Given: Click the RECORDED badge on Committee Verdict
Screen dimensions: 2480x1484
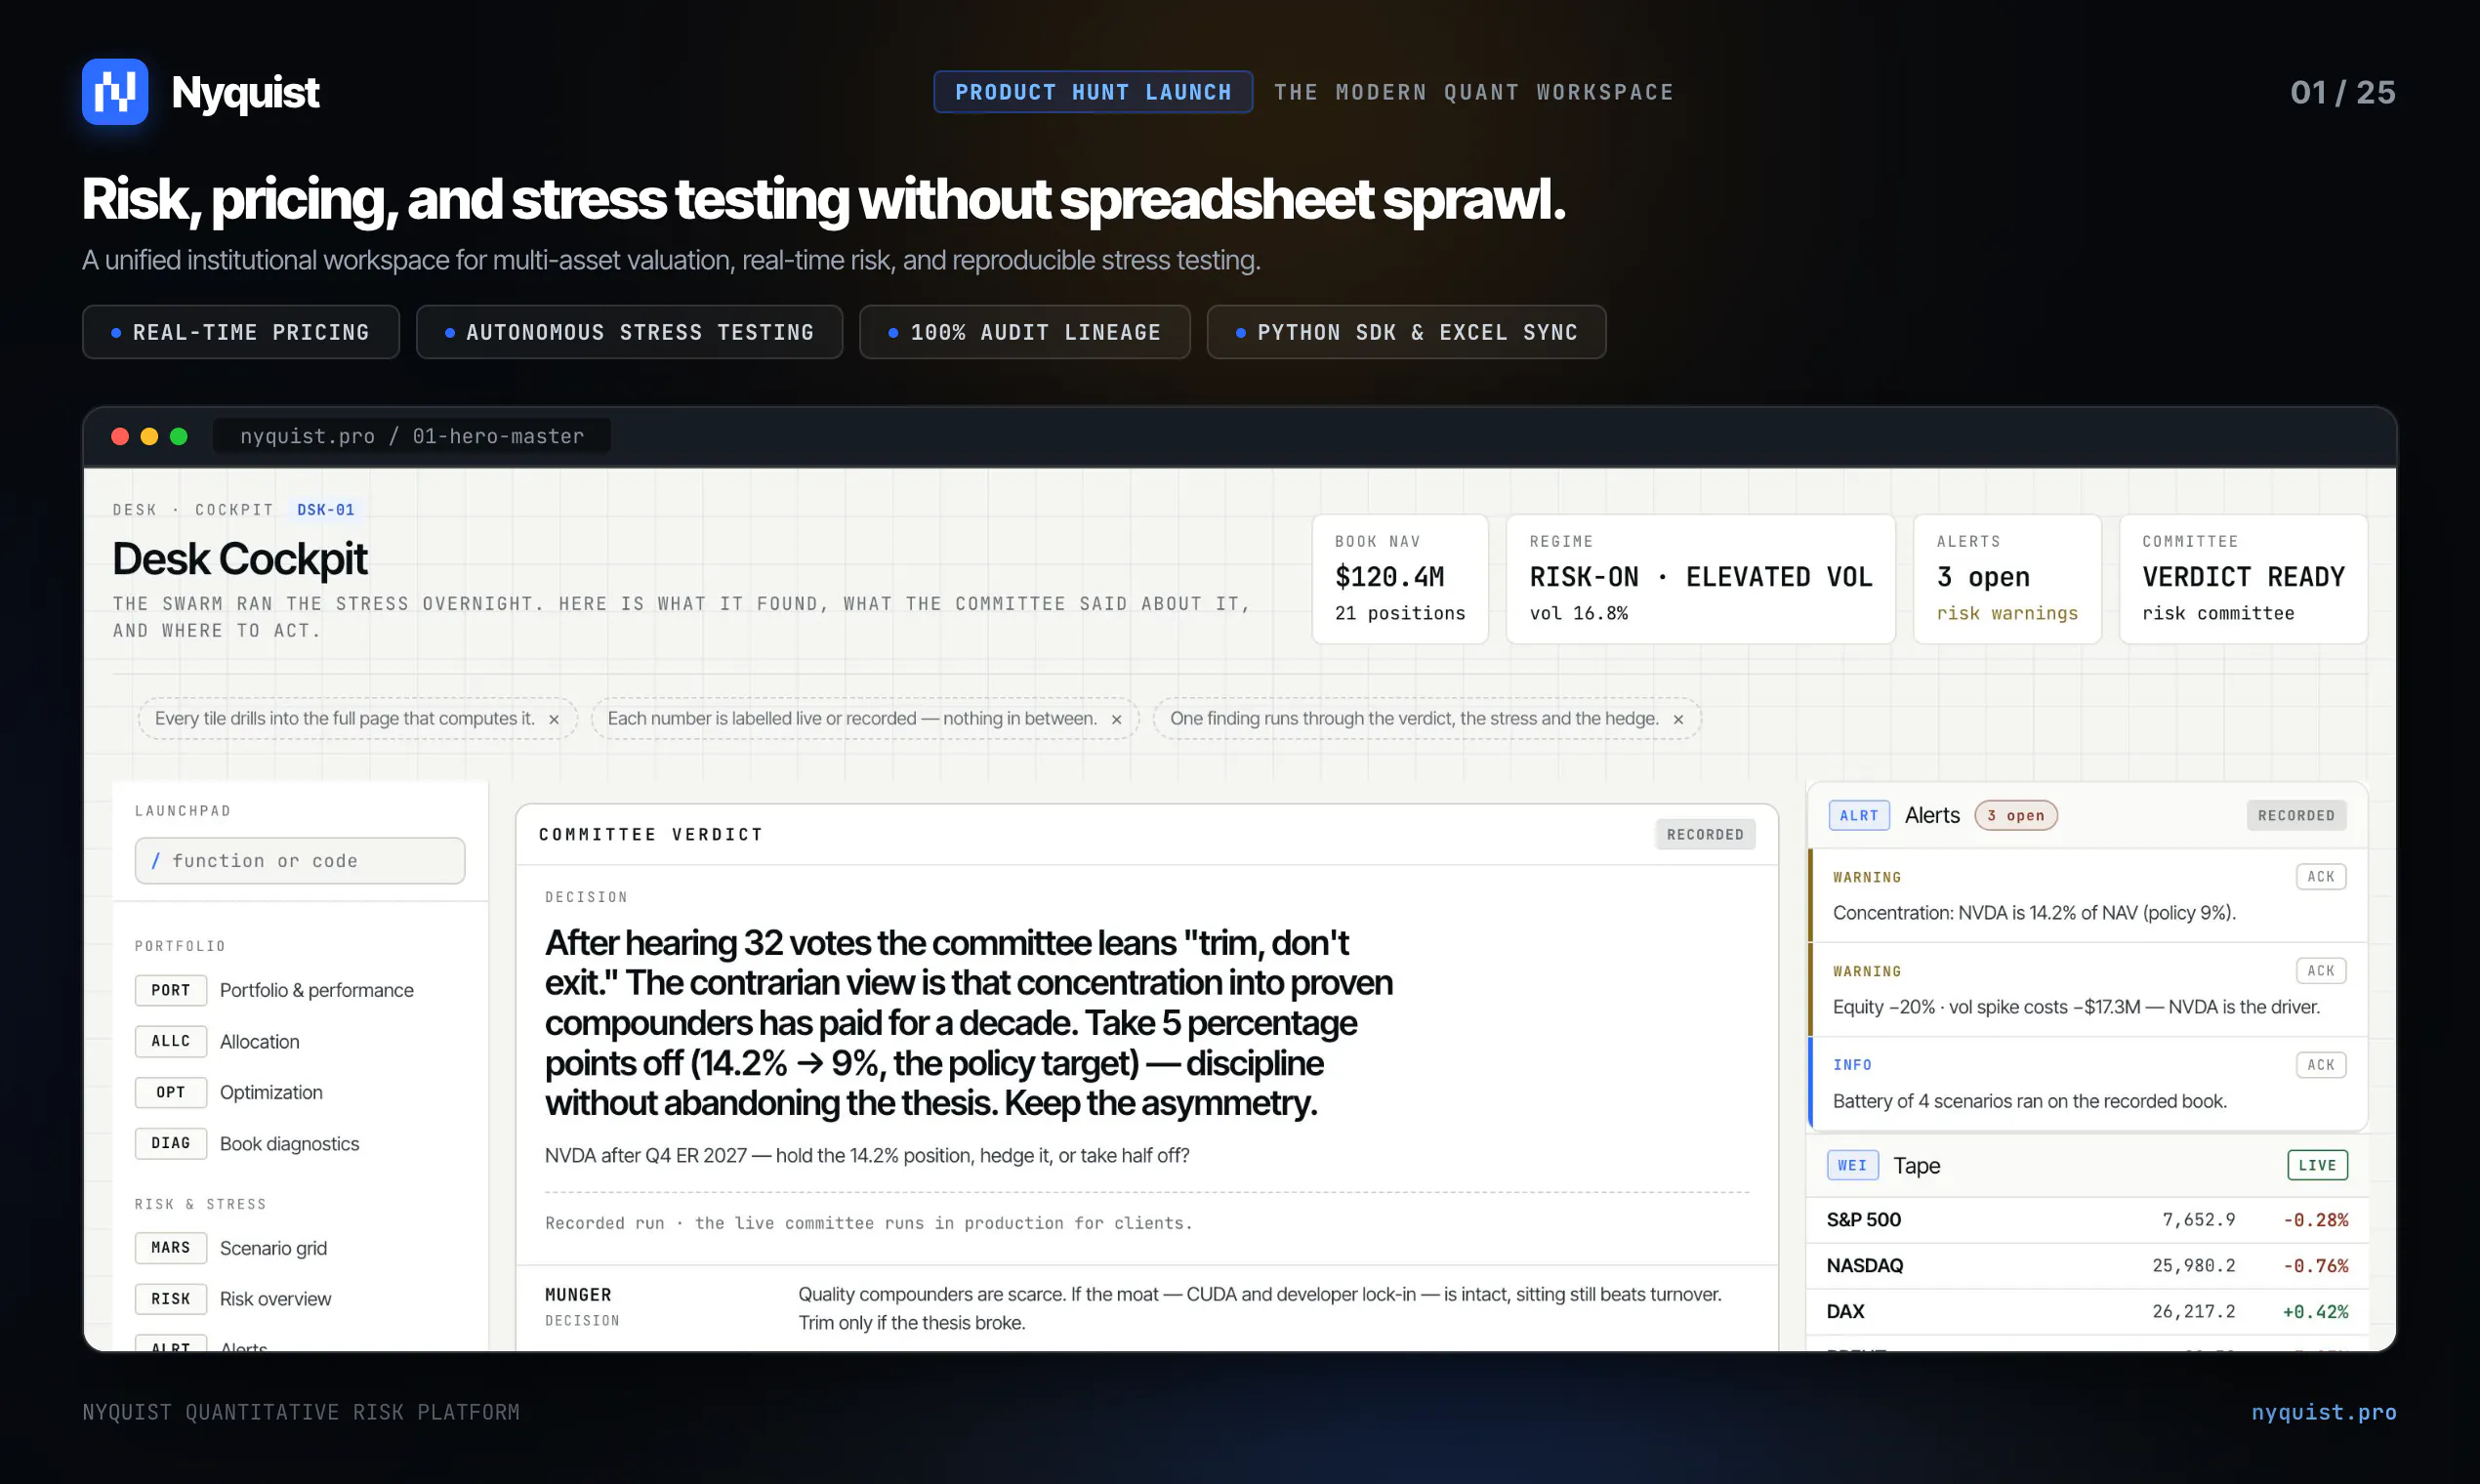Looking at the screenshot, I should pos(1705,834).
